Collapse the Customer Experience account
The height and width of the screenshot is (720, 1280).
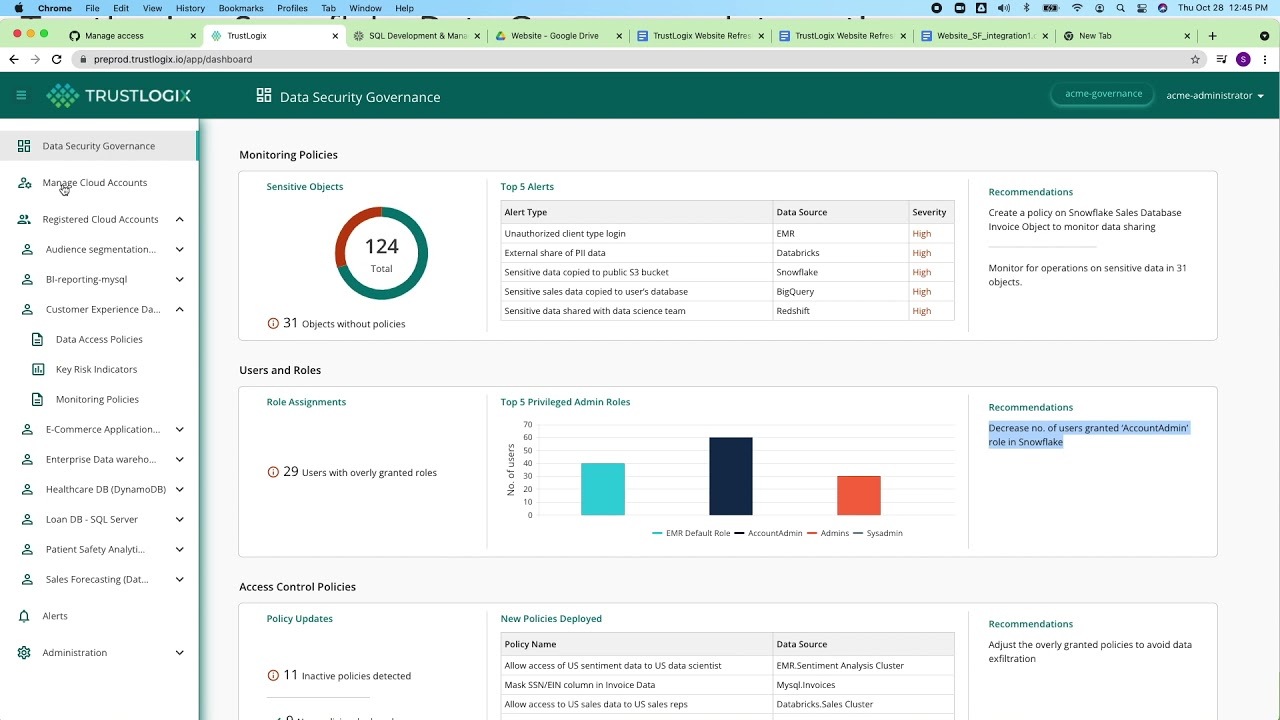(x=180, y=309)
